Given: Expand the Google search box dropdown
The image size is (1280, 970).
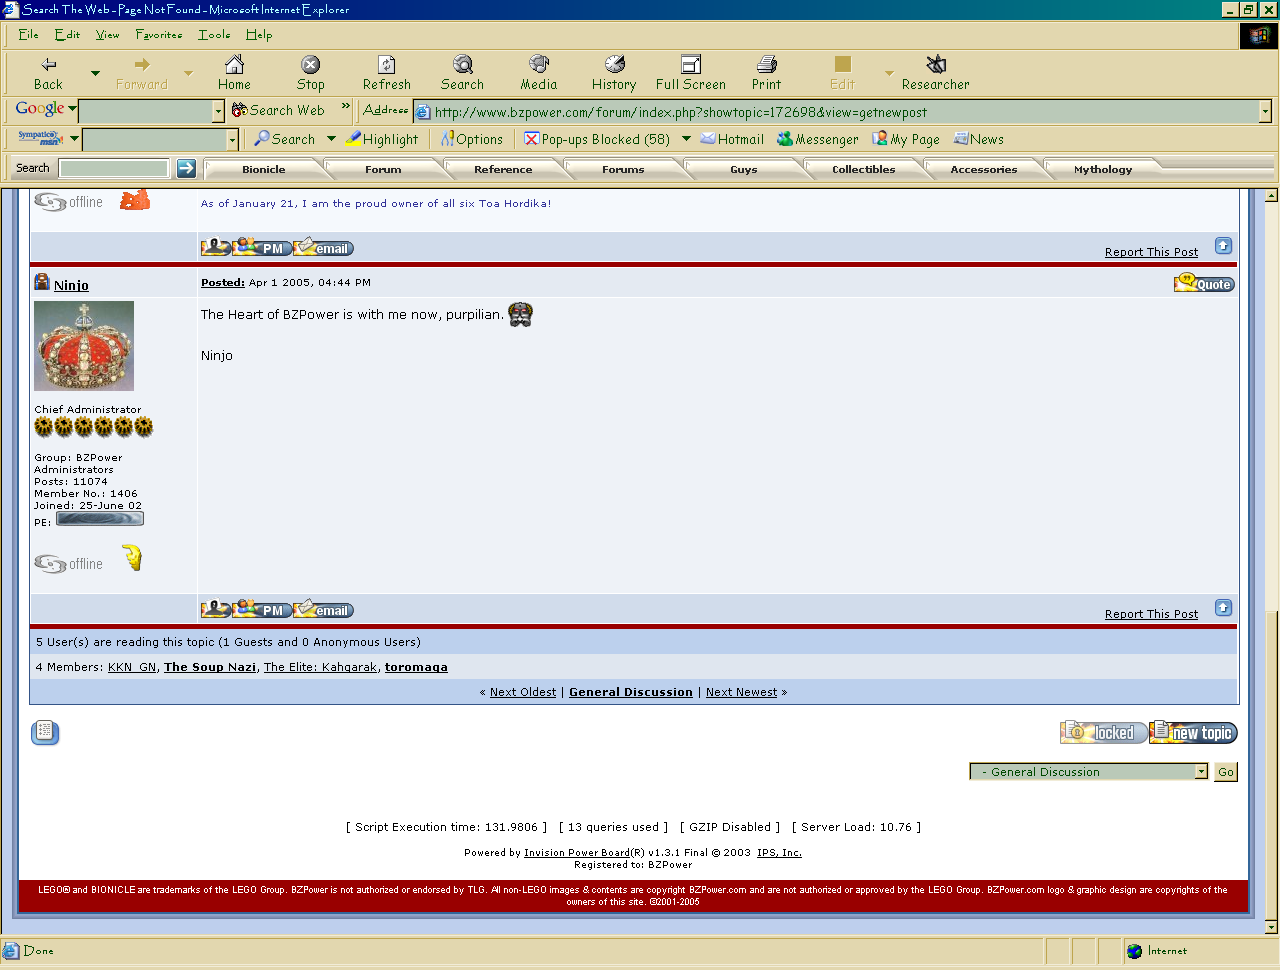Looking at the screenshot, I should point(218,111).
